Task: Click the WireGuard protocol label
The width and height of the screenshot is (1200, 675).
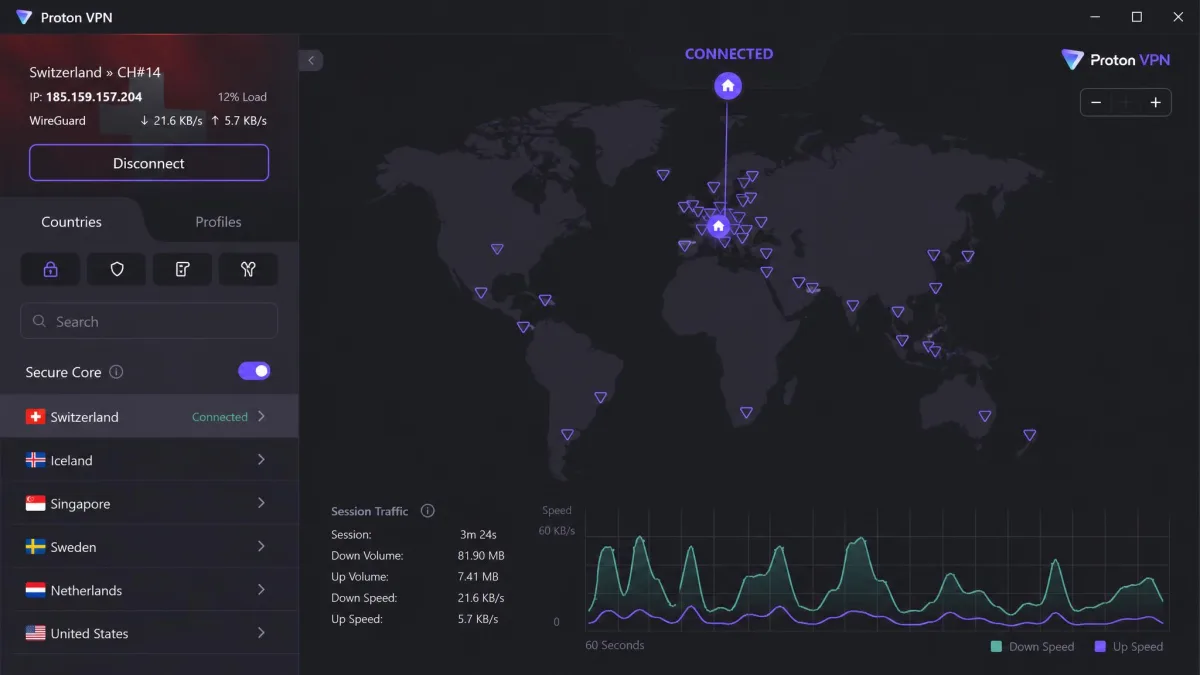Action: click(57, 120)
